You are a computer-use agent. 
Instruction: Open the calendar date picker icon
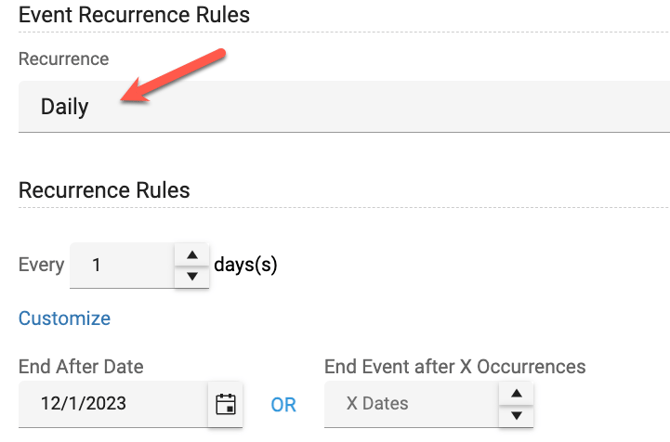(x=226, y=404)
